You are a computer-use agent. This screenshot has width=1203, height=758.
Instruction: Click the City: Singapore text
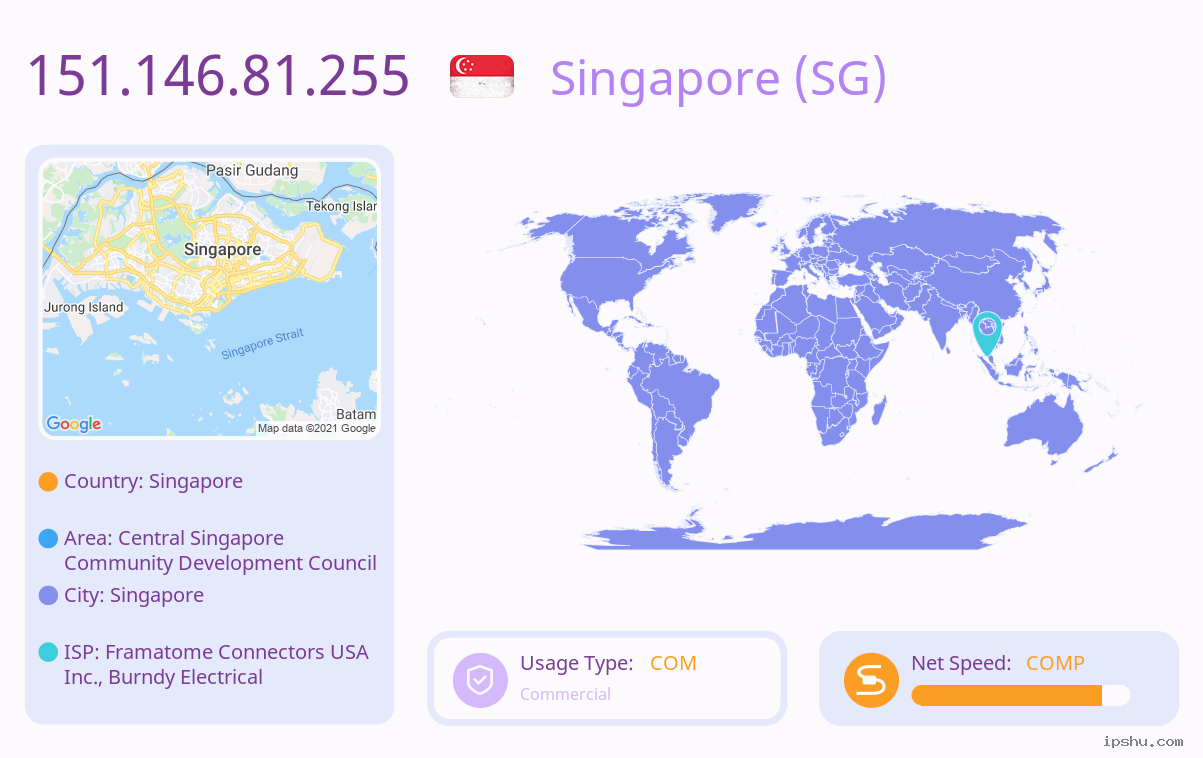(x=134, y=595)
